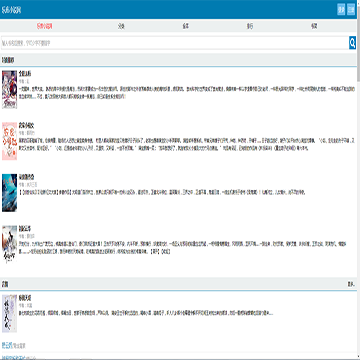This screenshot has width=360, height=360.
Task: Open the fourth navigation tab
Action: pyautogui.click(x=250, y=26)
